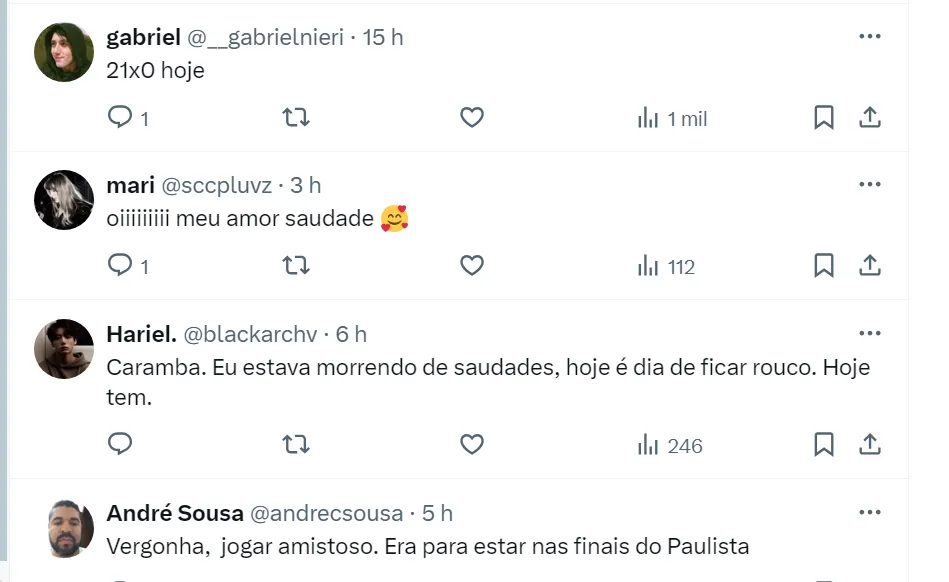The width and height of the screenshot is (949, 582).
Task: Open André Sousa's profile name link
Action: (175, 513)
